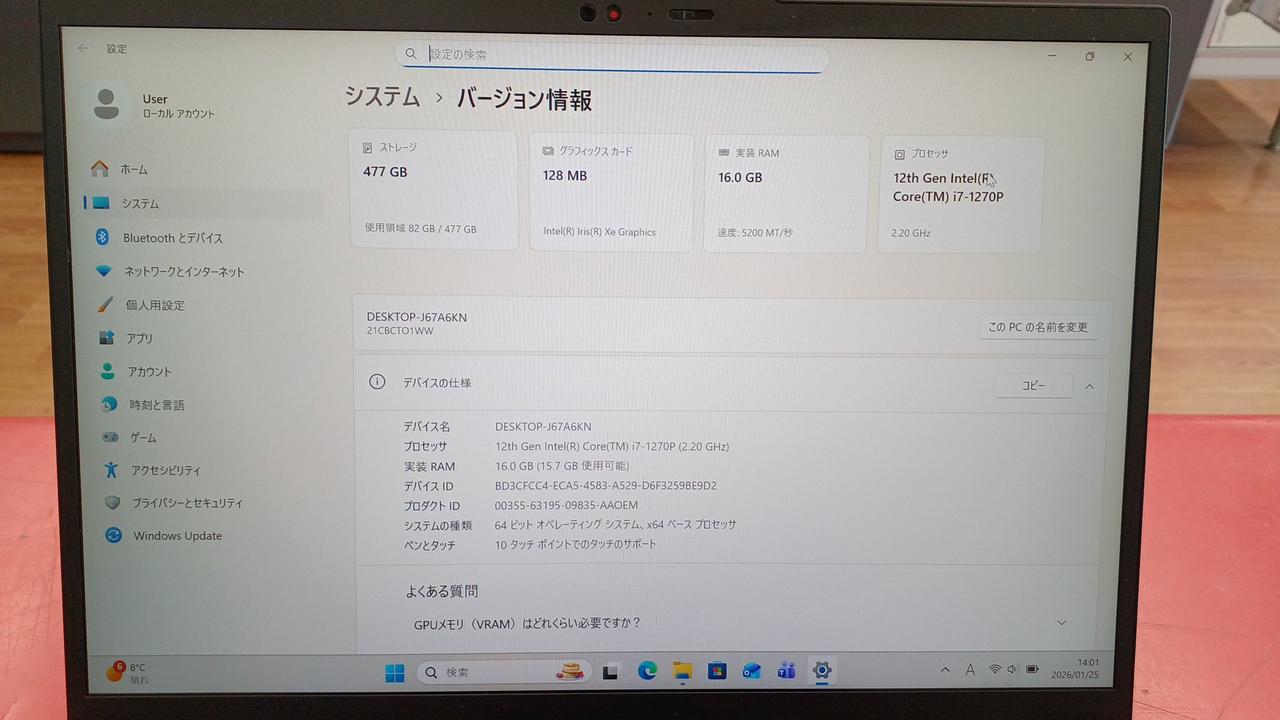
Task: Open ネットワークとインターネット settings
Action: click(x=183, y=272)
